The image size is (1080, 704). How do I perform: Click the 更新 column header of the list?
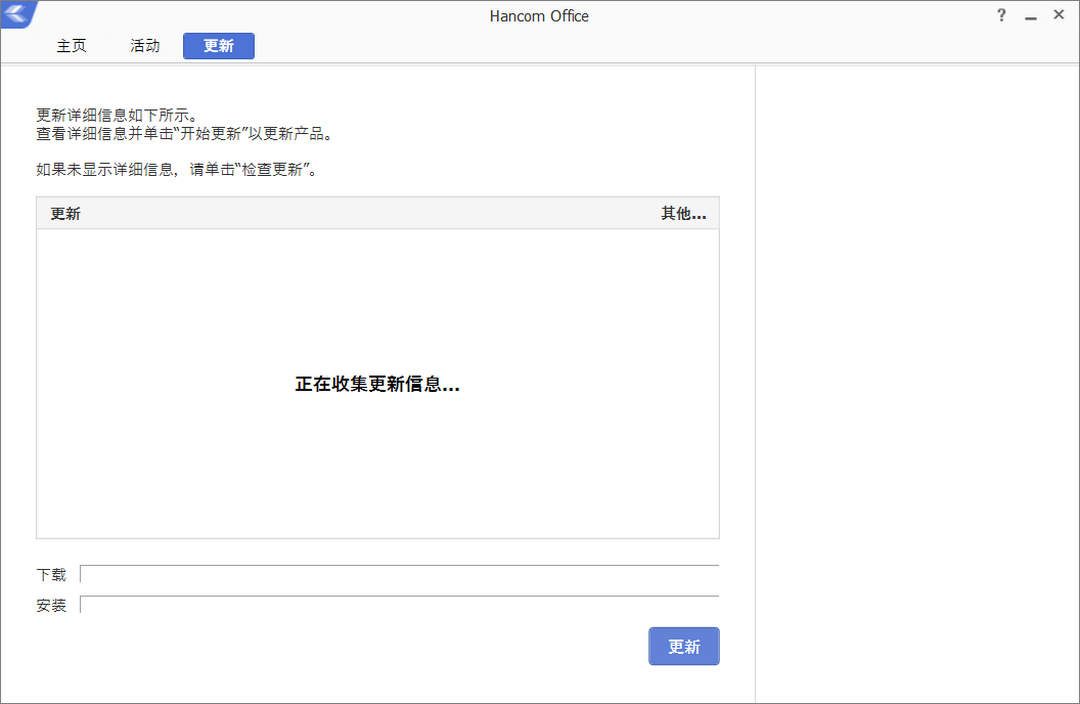(65, 213)
